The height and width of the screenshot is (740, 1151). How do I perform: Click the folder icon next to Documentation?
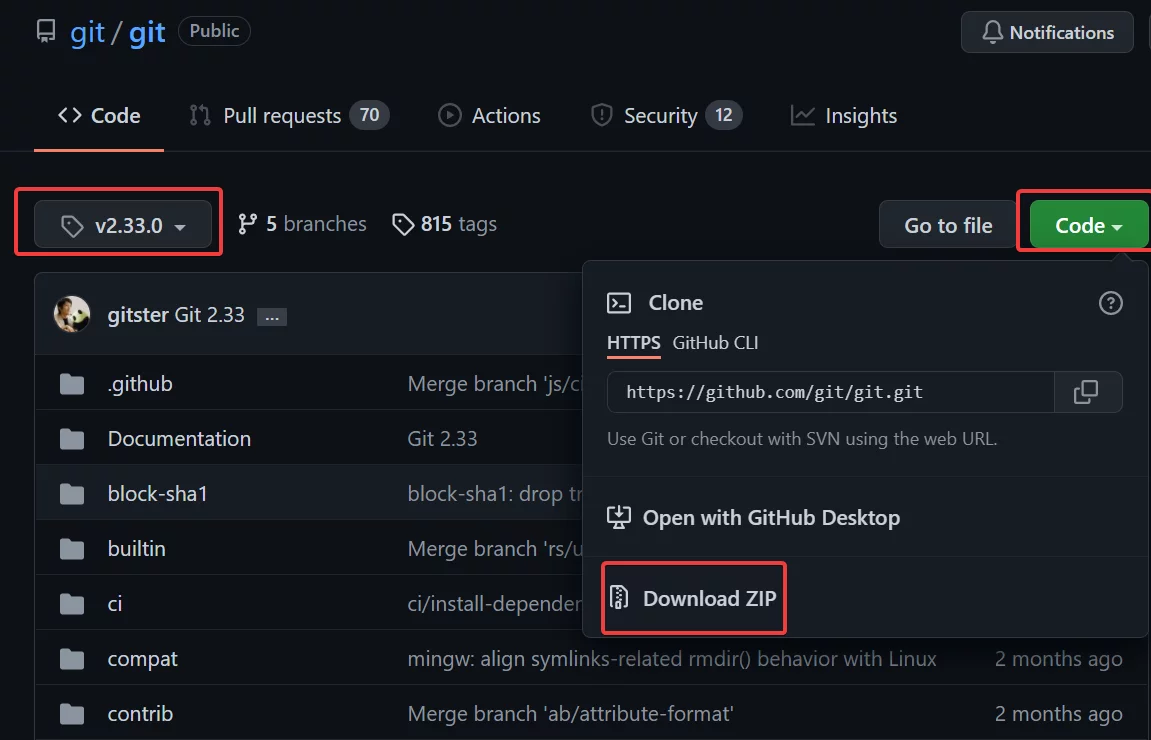(72, 439)
